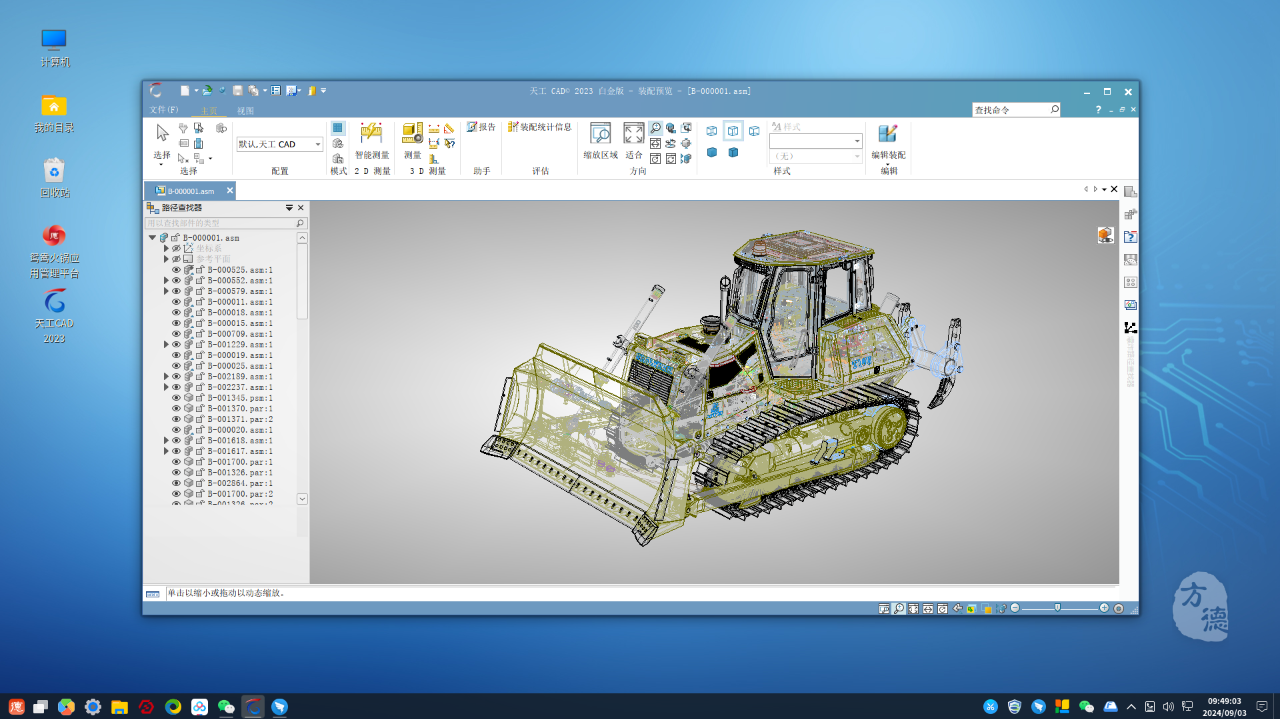Open the file manager from the taskbar

(x=119, y=707)
